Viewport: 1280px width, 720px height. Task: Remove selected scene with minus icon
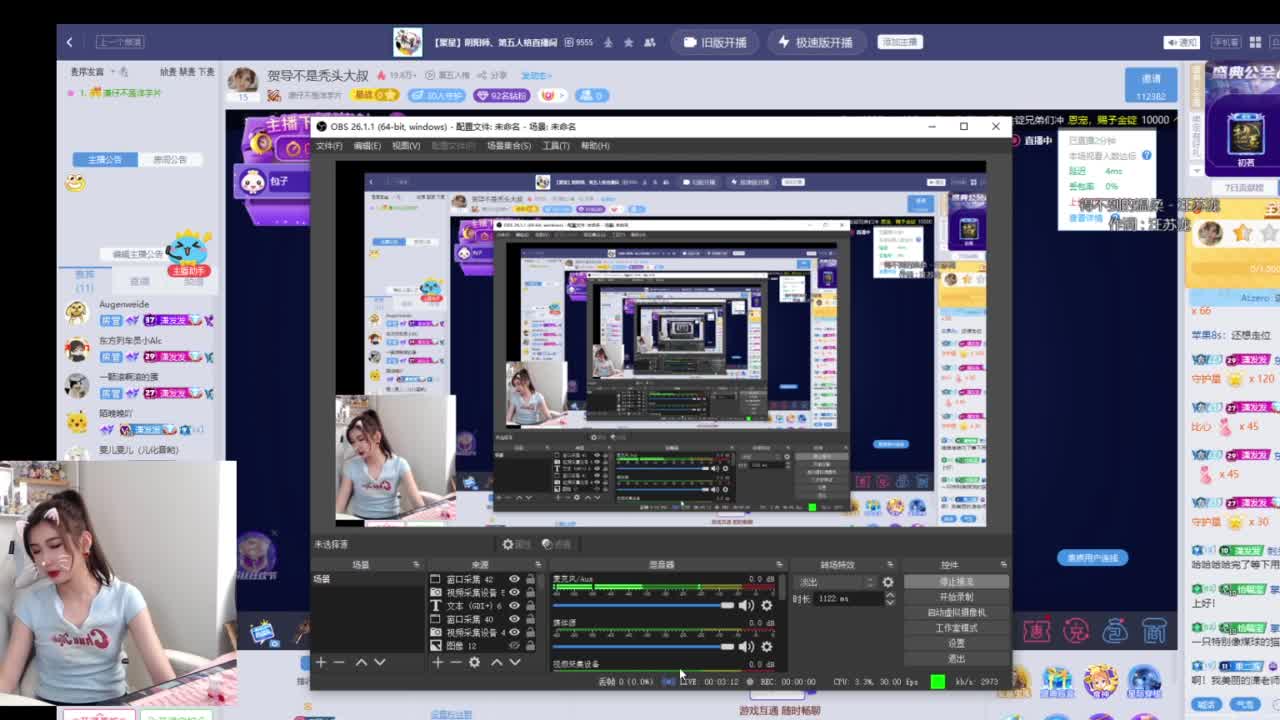[339, 662]
